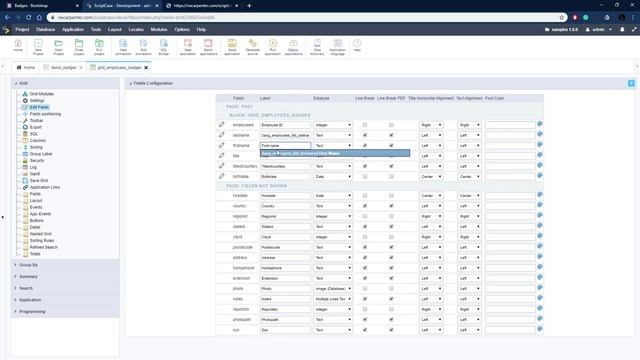Toggle Line Break PDF checkbox for homephone
This screenshot has height=360, width=640.
click(x=391, y=268)
